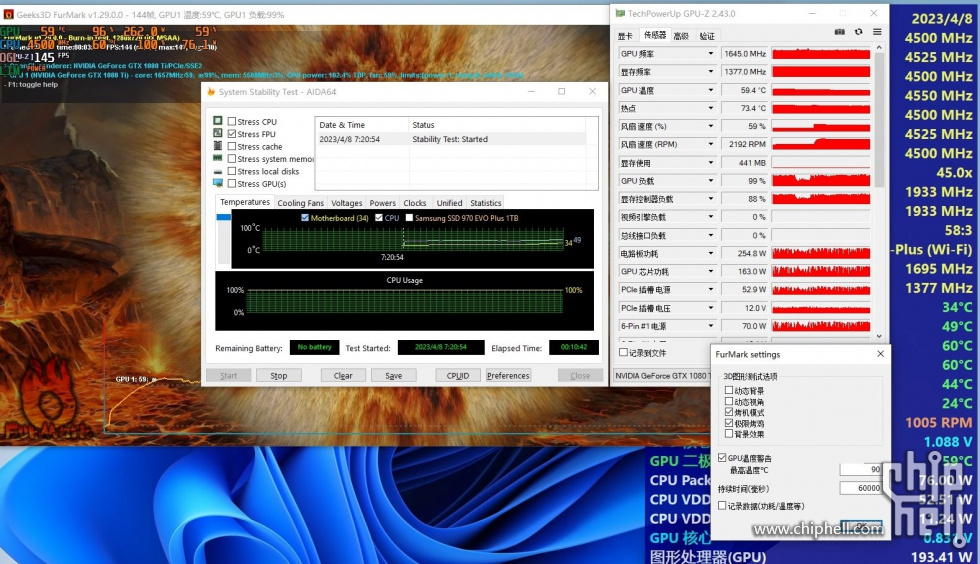Click the monitor icon beside Stress GPU(s)

218,183
